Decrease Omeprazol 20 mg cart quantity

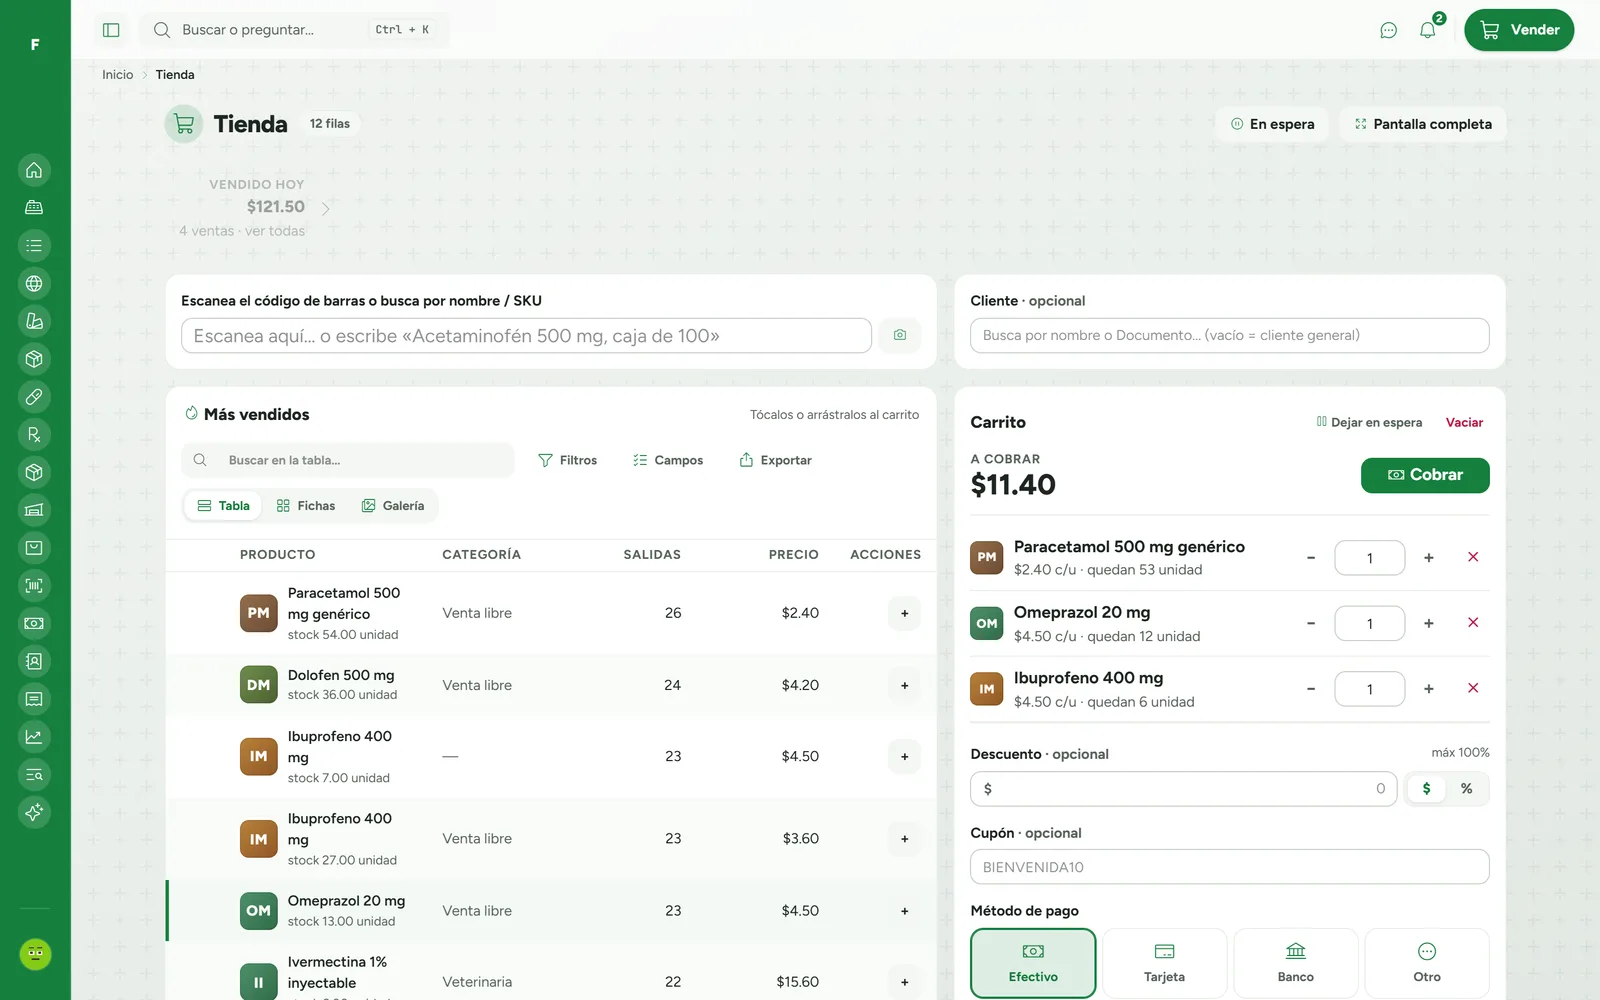1311,623
